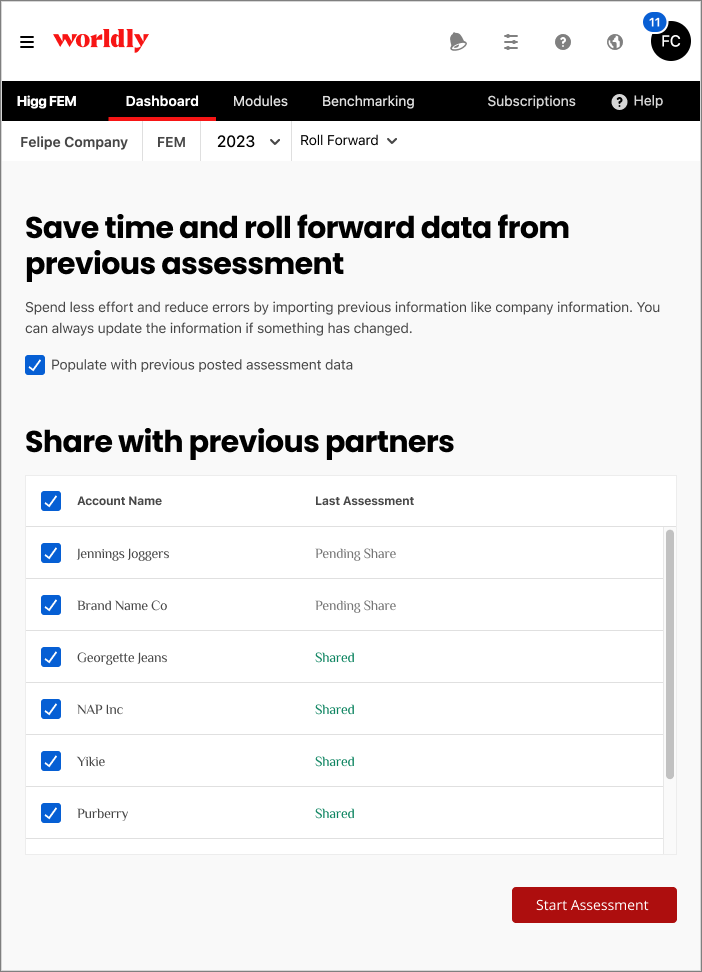Go to the Benchmarking tab
The width and height of the screenshot is (702, 972).
pos(368,101)
